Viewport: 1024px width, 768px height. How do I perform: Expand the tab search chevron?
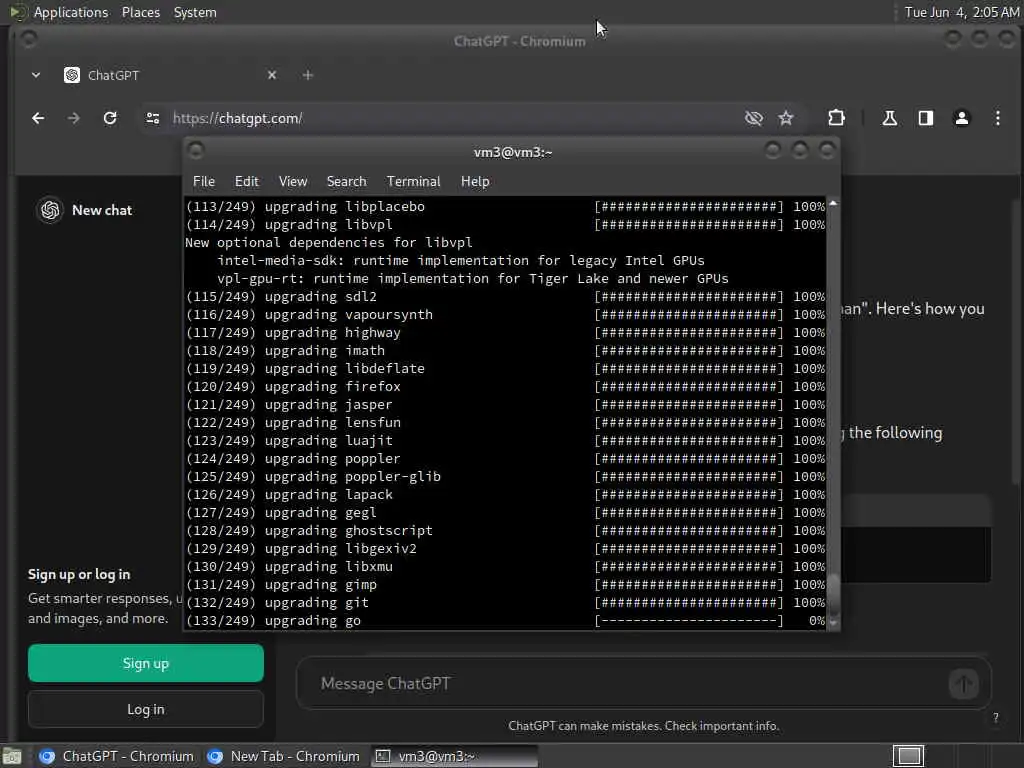[x=36, y=75]
